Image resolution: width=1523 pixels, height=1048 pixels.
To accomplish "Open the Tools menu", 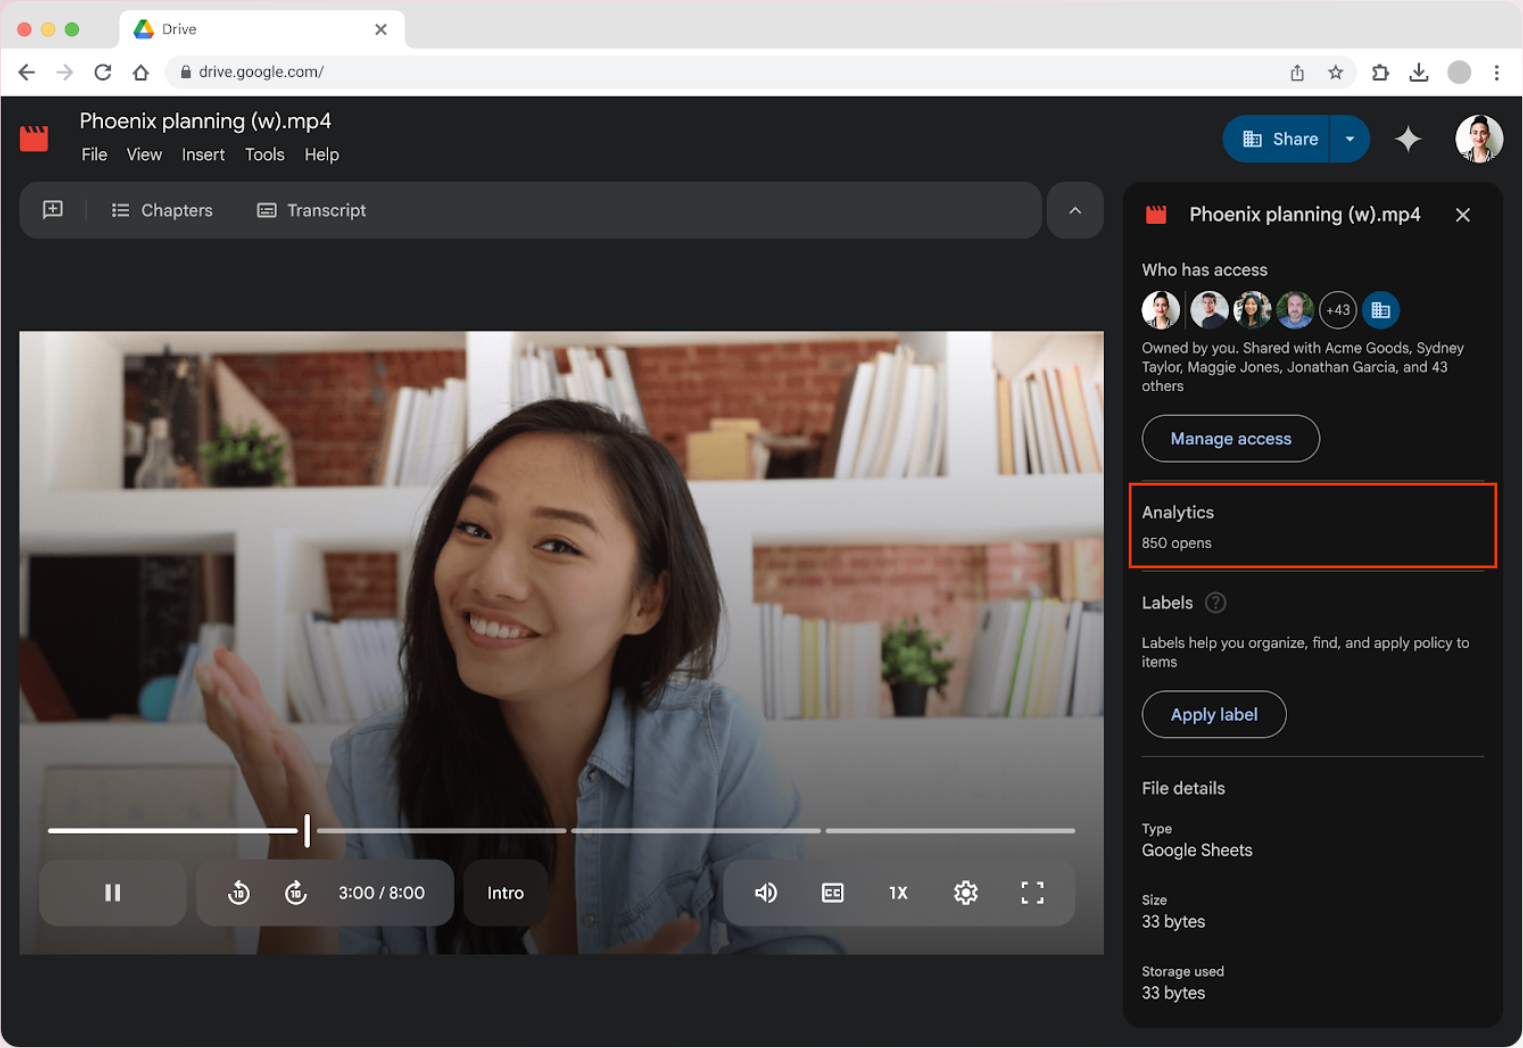I will pos(264,154).
